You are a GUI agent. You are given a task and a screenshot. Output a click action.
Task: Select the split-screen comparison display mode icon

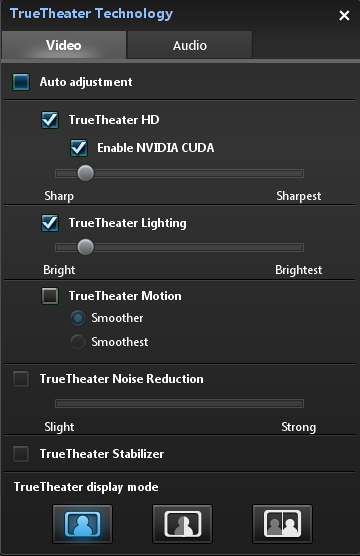pyautogui.click(x=182, y=524)
